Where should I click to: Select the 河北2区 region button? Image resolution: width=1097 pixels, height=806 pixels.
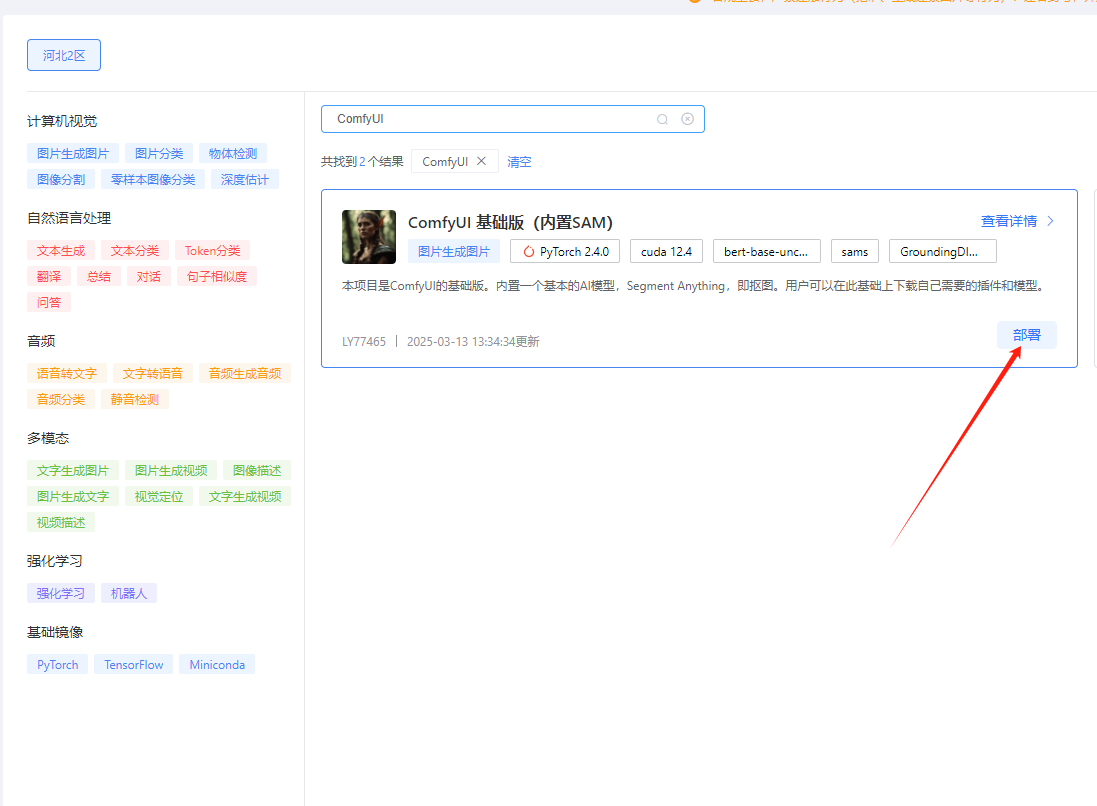(x=64, y=55)
